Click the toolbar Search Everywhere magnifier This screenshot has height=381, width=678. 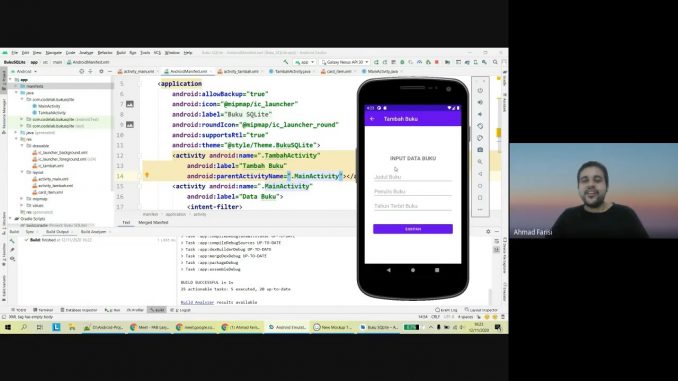[495, 62]
